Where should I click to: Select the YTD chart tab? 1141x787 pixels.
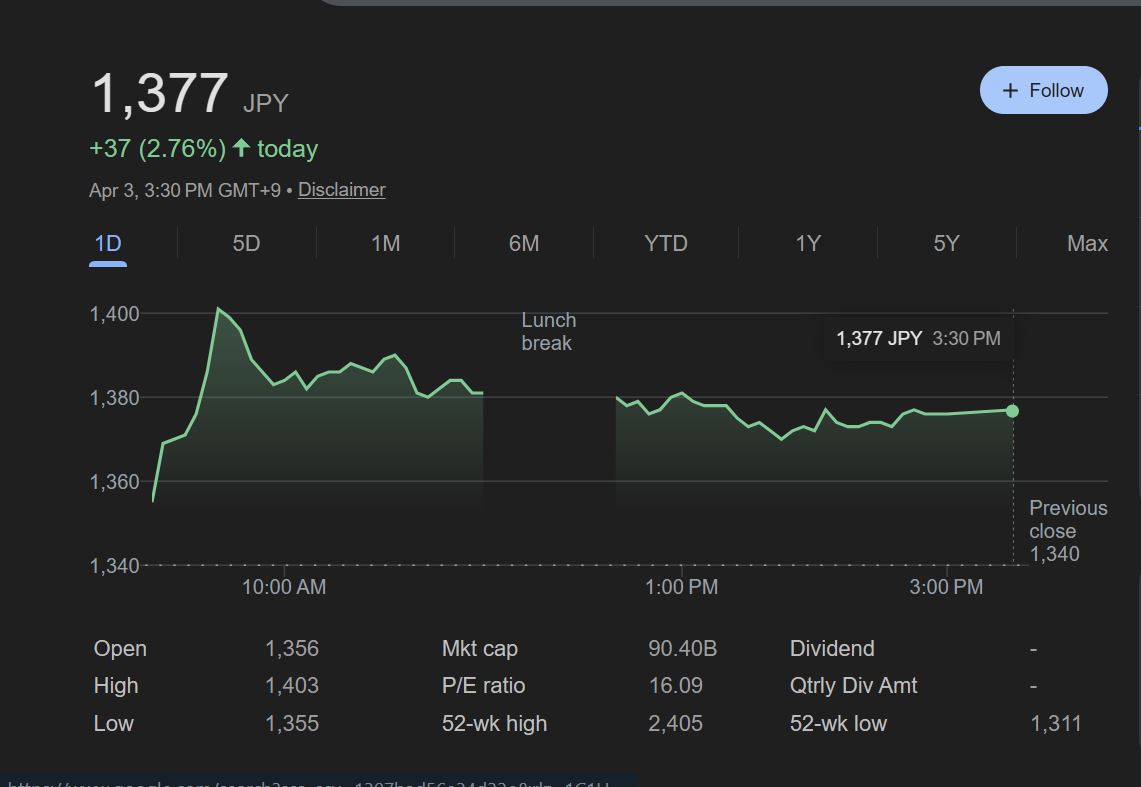point(665,244)
